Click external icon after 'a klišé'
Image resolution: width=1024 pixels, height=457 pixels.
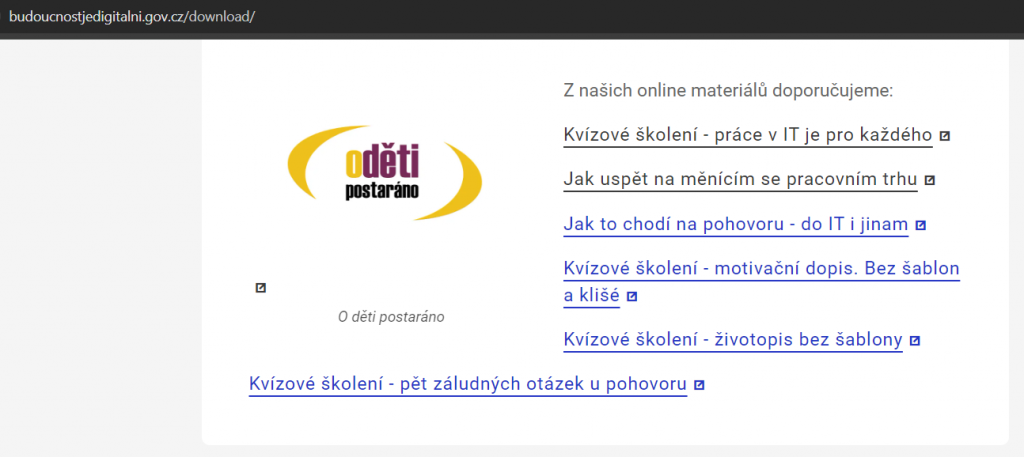[x=632, y=297]
